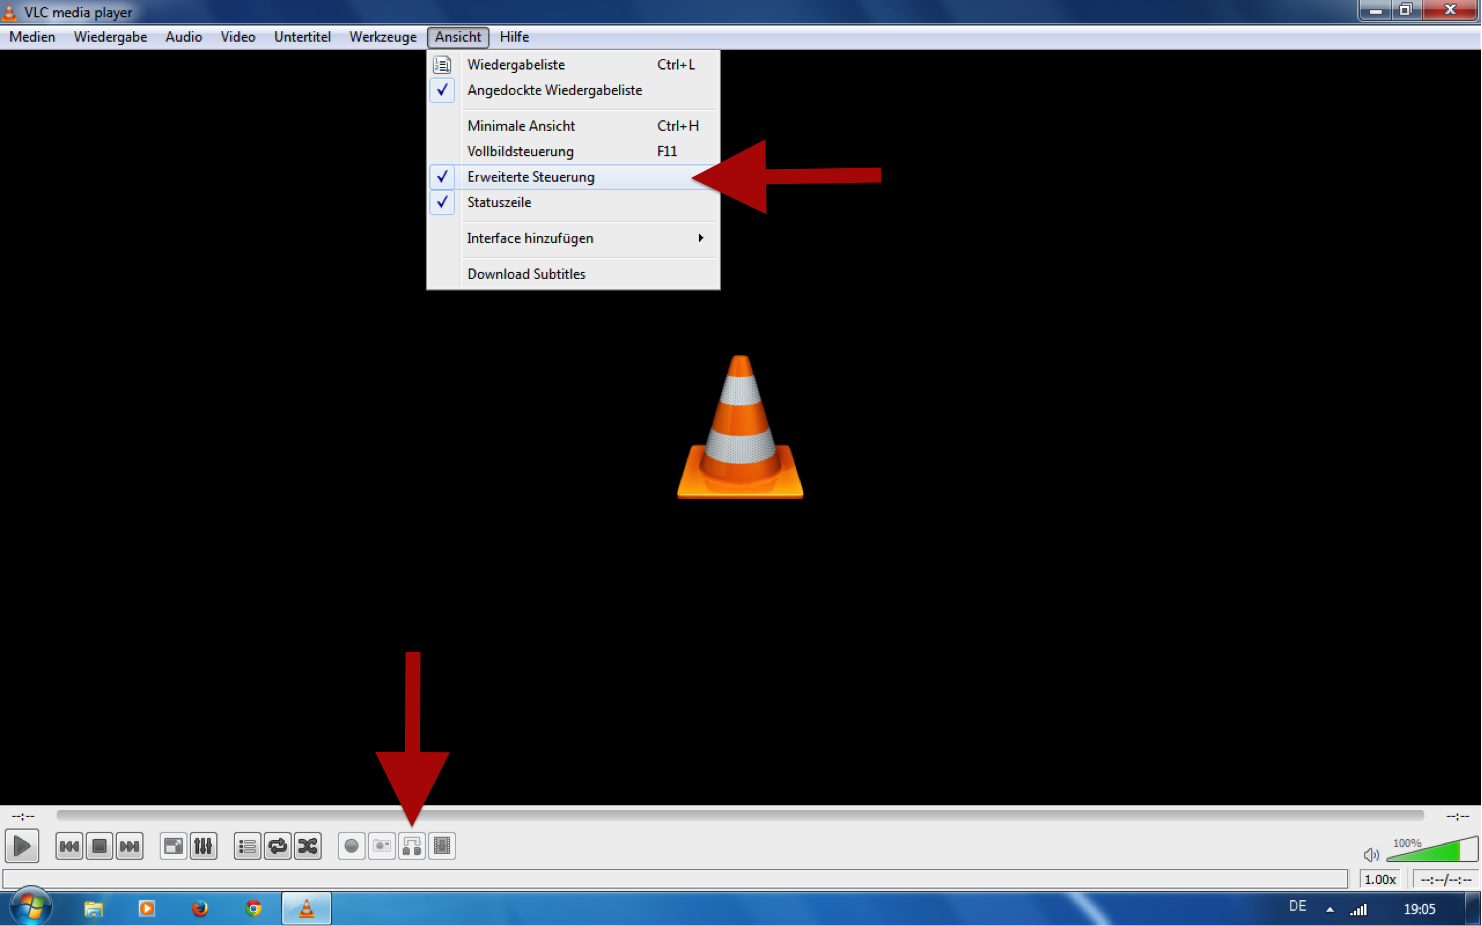
Task: Skip to the next track
Action: (x=129, y=846)
